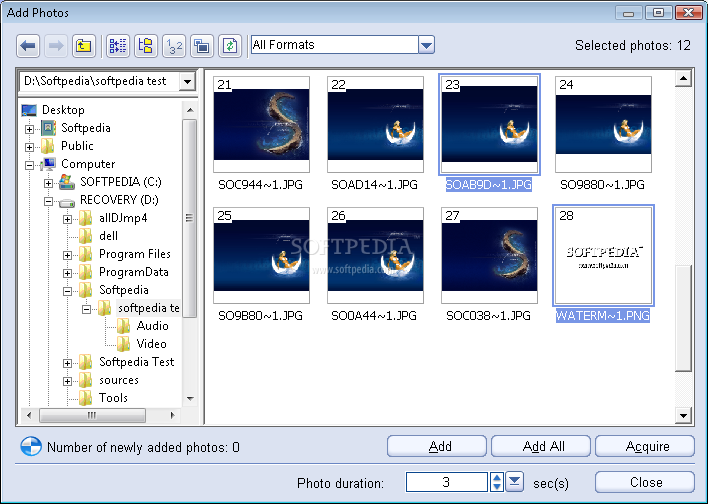
Task: Expand the Program Files folder
Action: [67, 256]
